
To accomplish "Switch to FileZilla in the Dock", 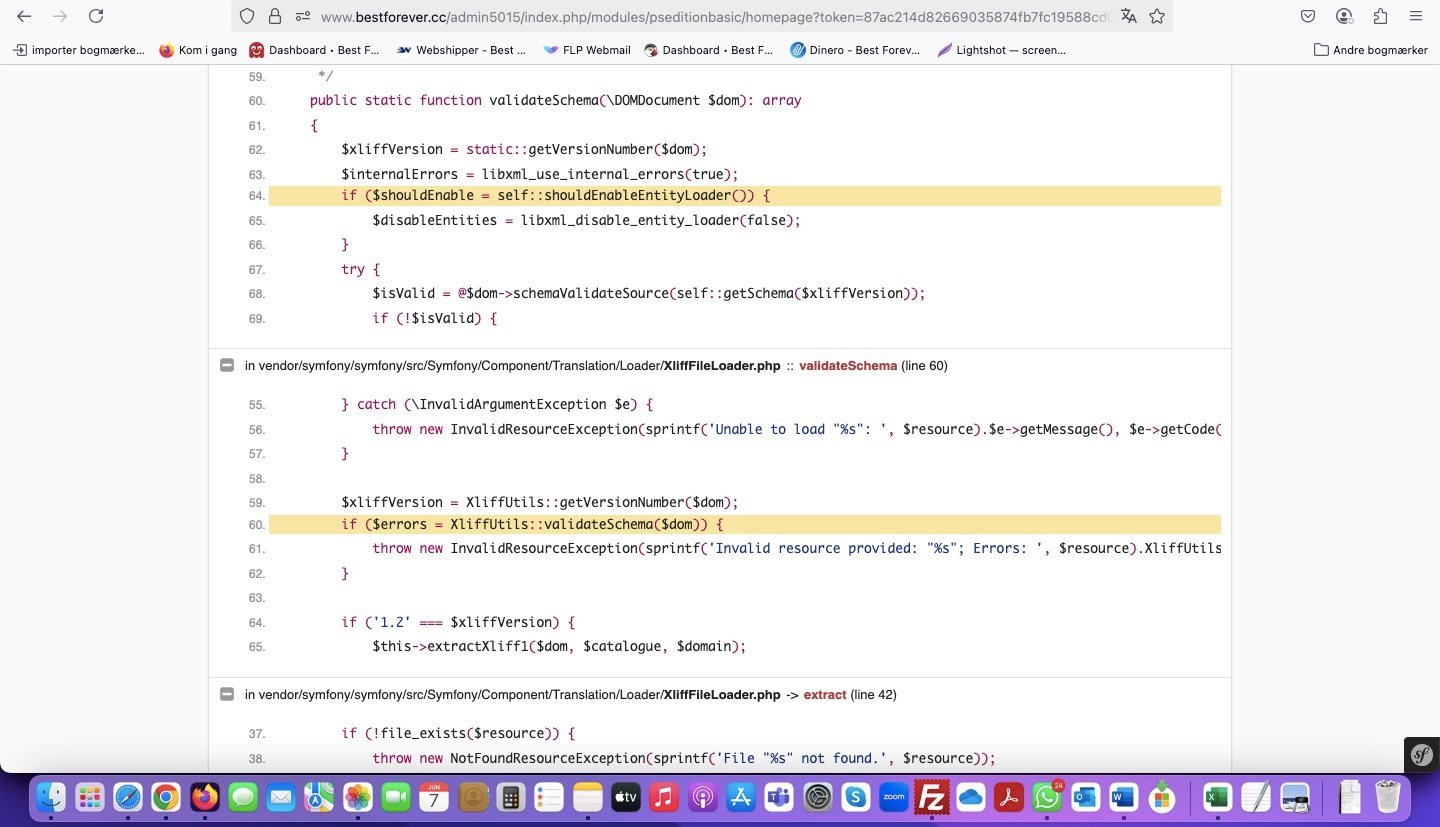I will pos(932,797).
